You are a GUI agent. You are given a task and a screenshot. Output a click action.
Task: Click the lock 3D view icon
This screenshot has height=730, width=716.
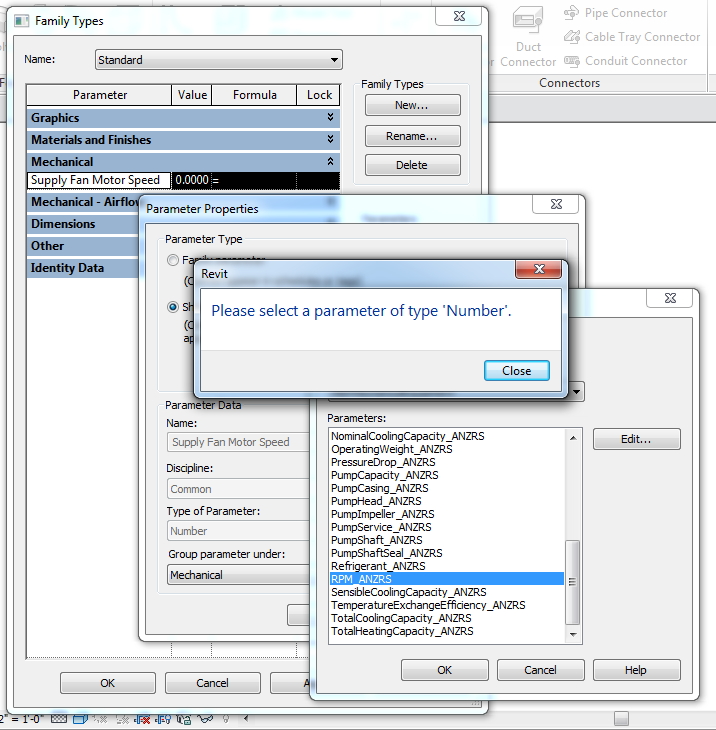point(183,720)
